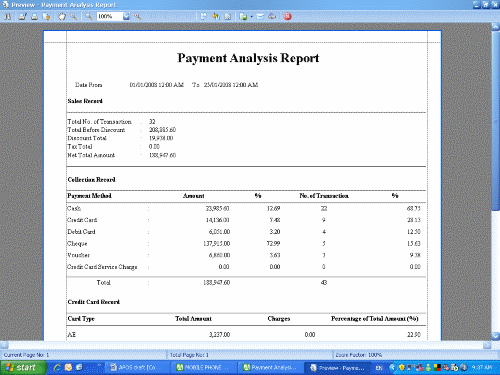Click the 'Credit Card Service Charge' row label
500x375 pixels.
102,267
